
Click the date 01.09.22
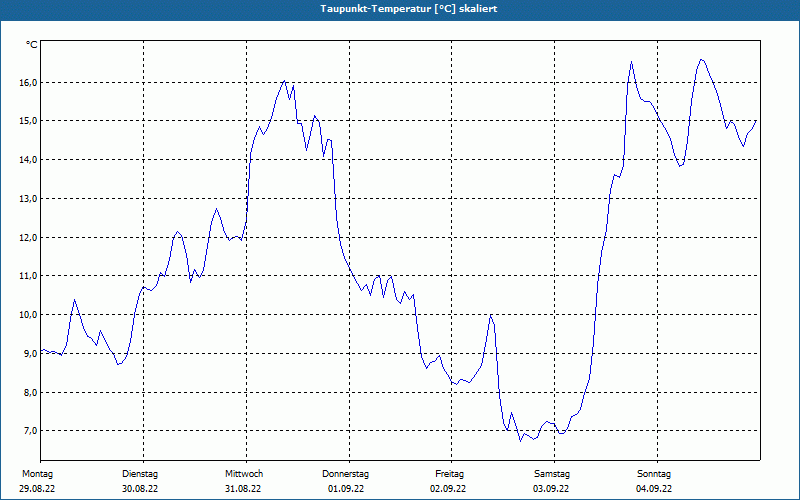[346, 489]
